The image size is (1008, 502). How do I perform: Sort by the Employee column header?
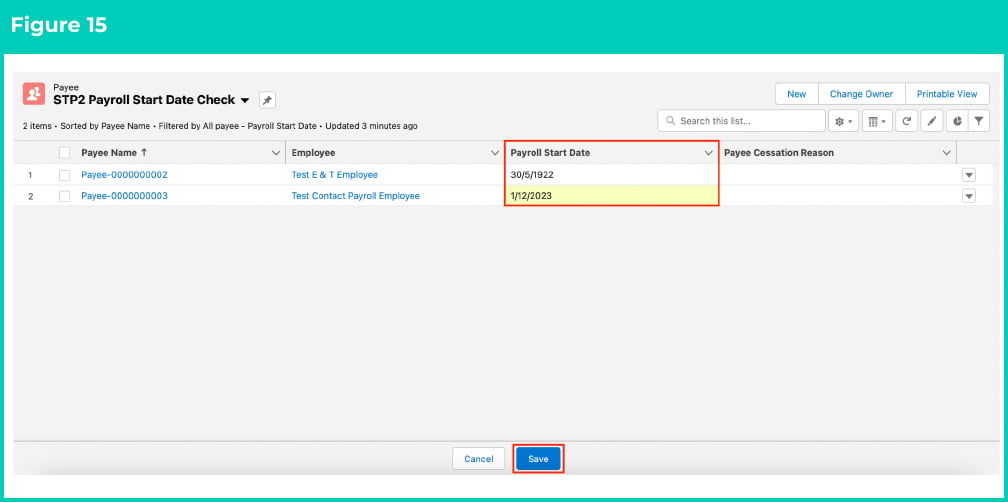[x=313, y=153]
